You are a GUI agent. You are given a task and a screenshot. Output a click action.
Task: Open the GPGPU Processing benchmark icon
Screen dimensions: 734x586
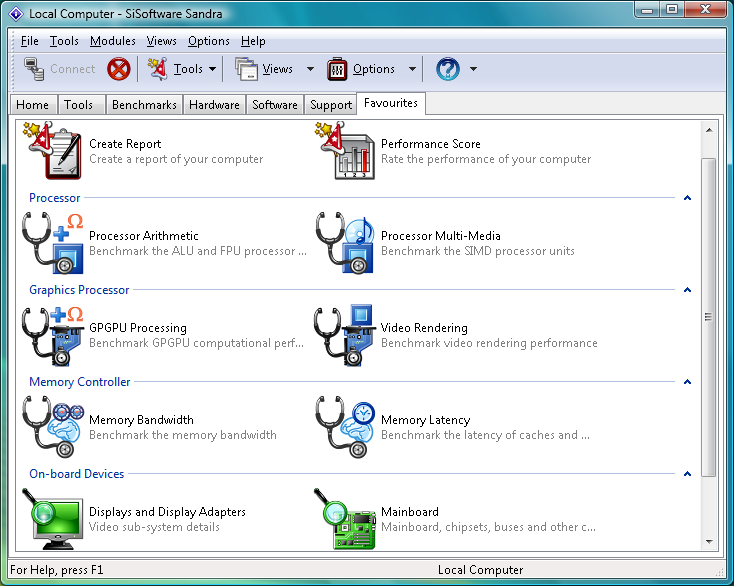(53, 335)
